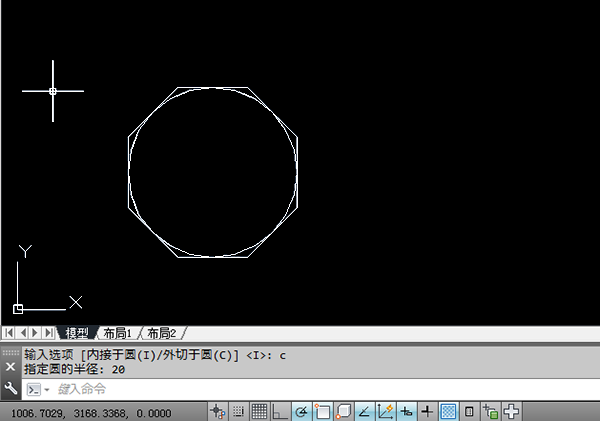Expand recent commands dropdown arrow
Screen dimensions: 600x421
(47, 390)
